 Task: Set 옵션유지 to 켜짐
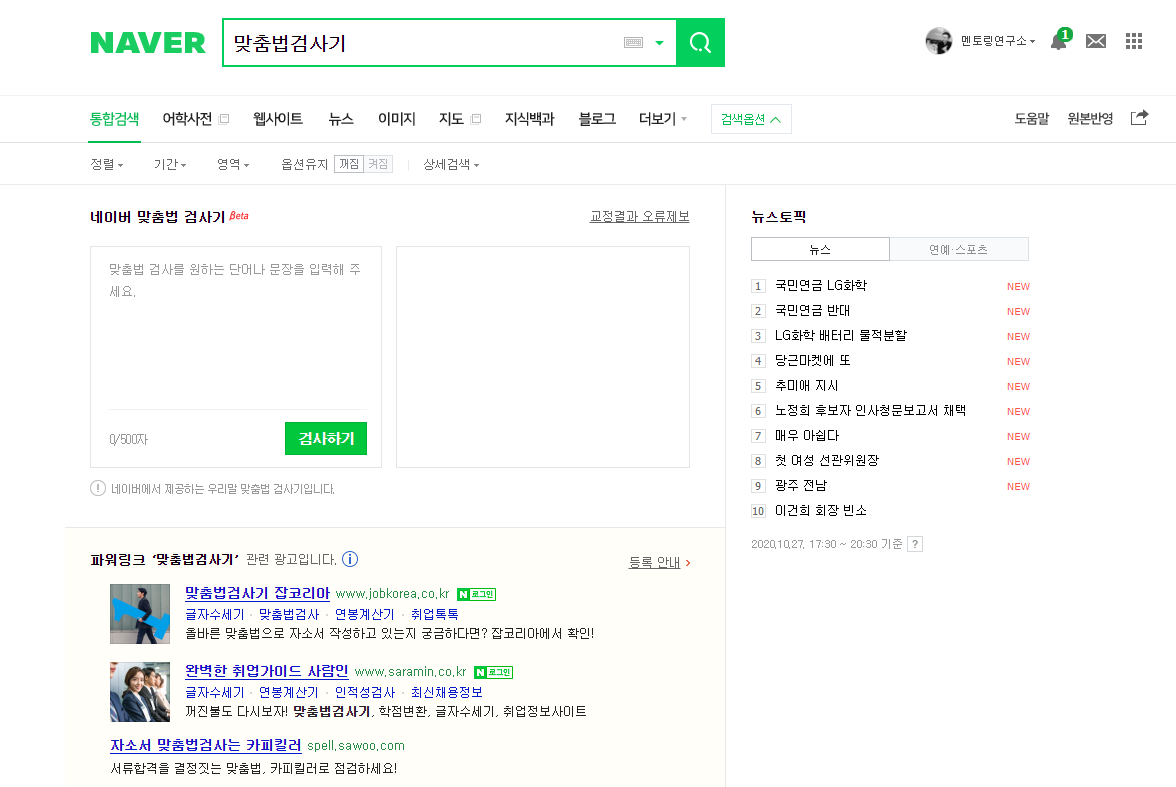point(378,164)
